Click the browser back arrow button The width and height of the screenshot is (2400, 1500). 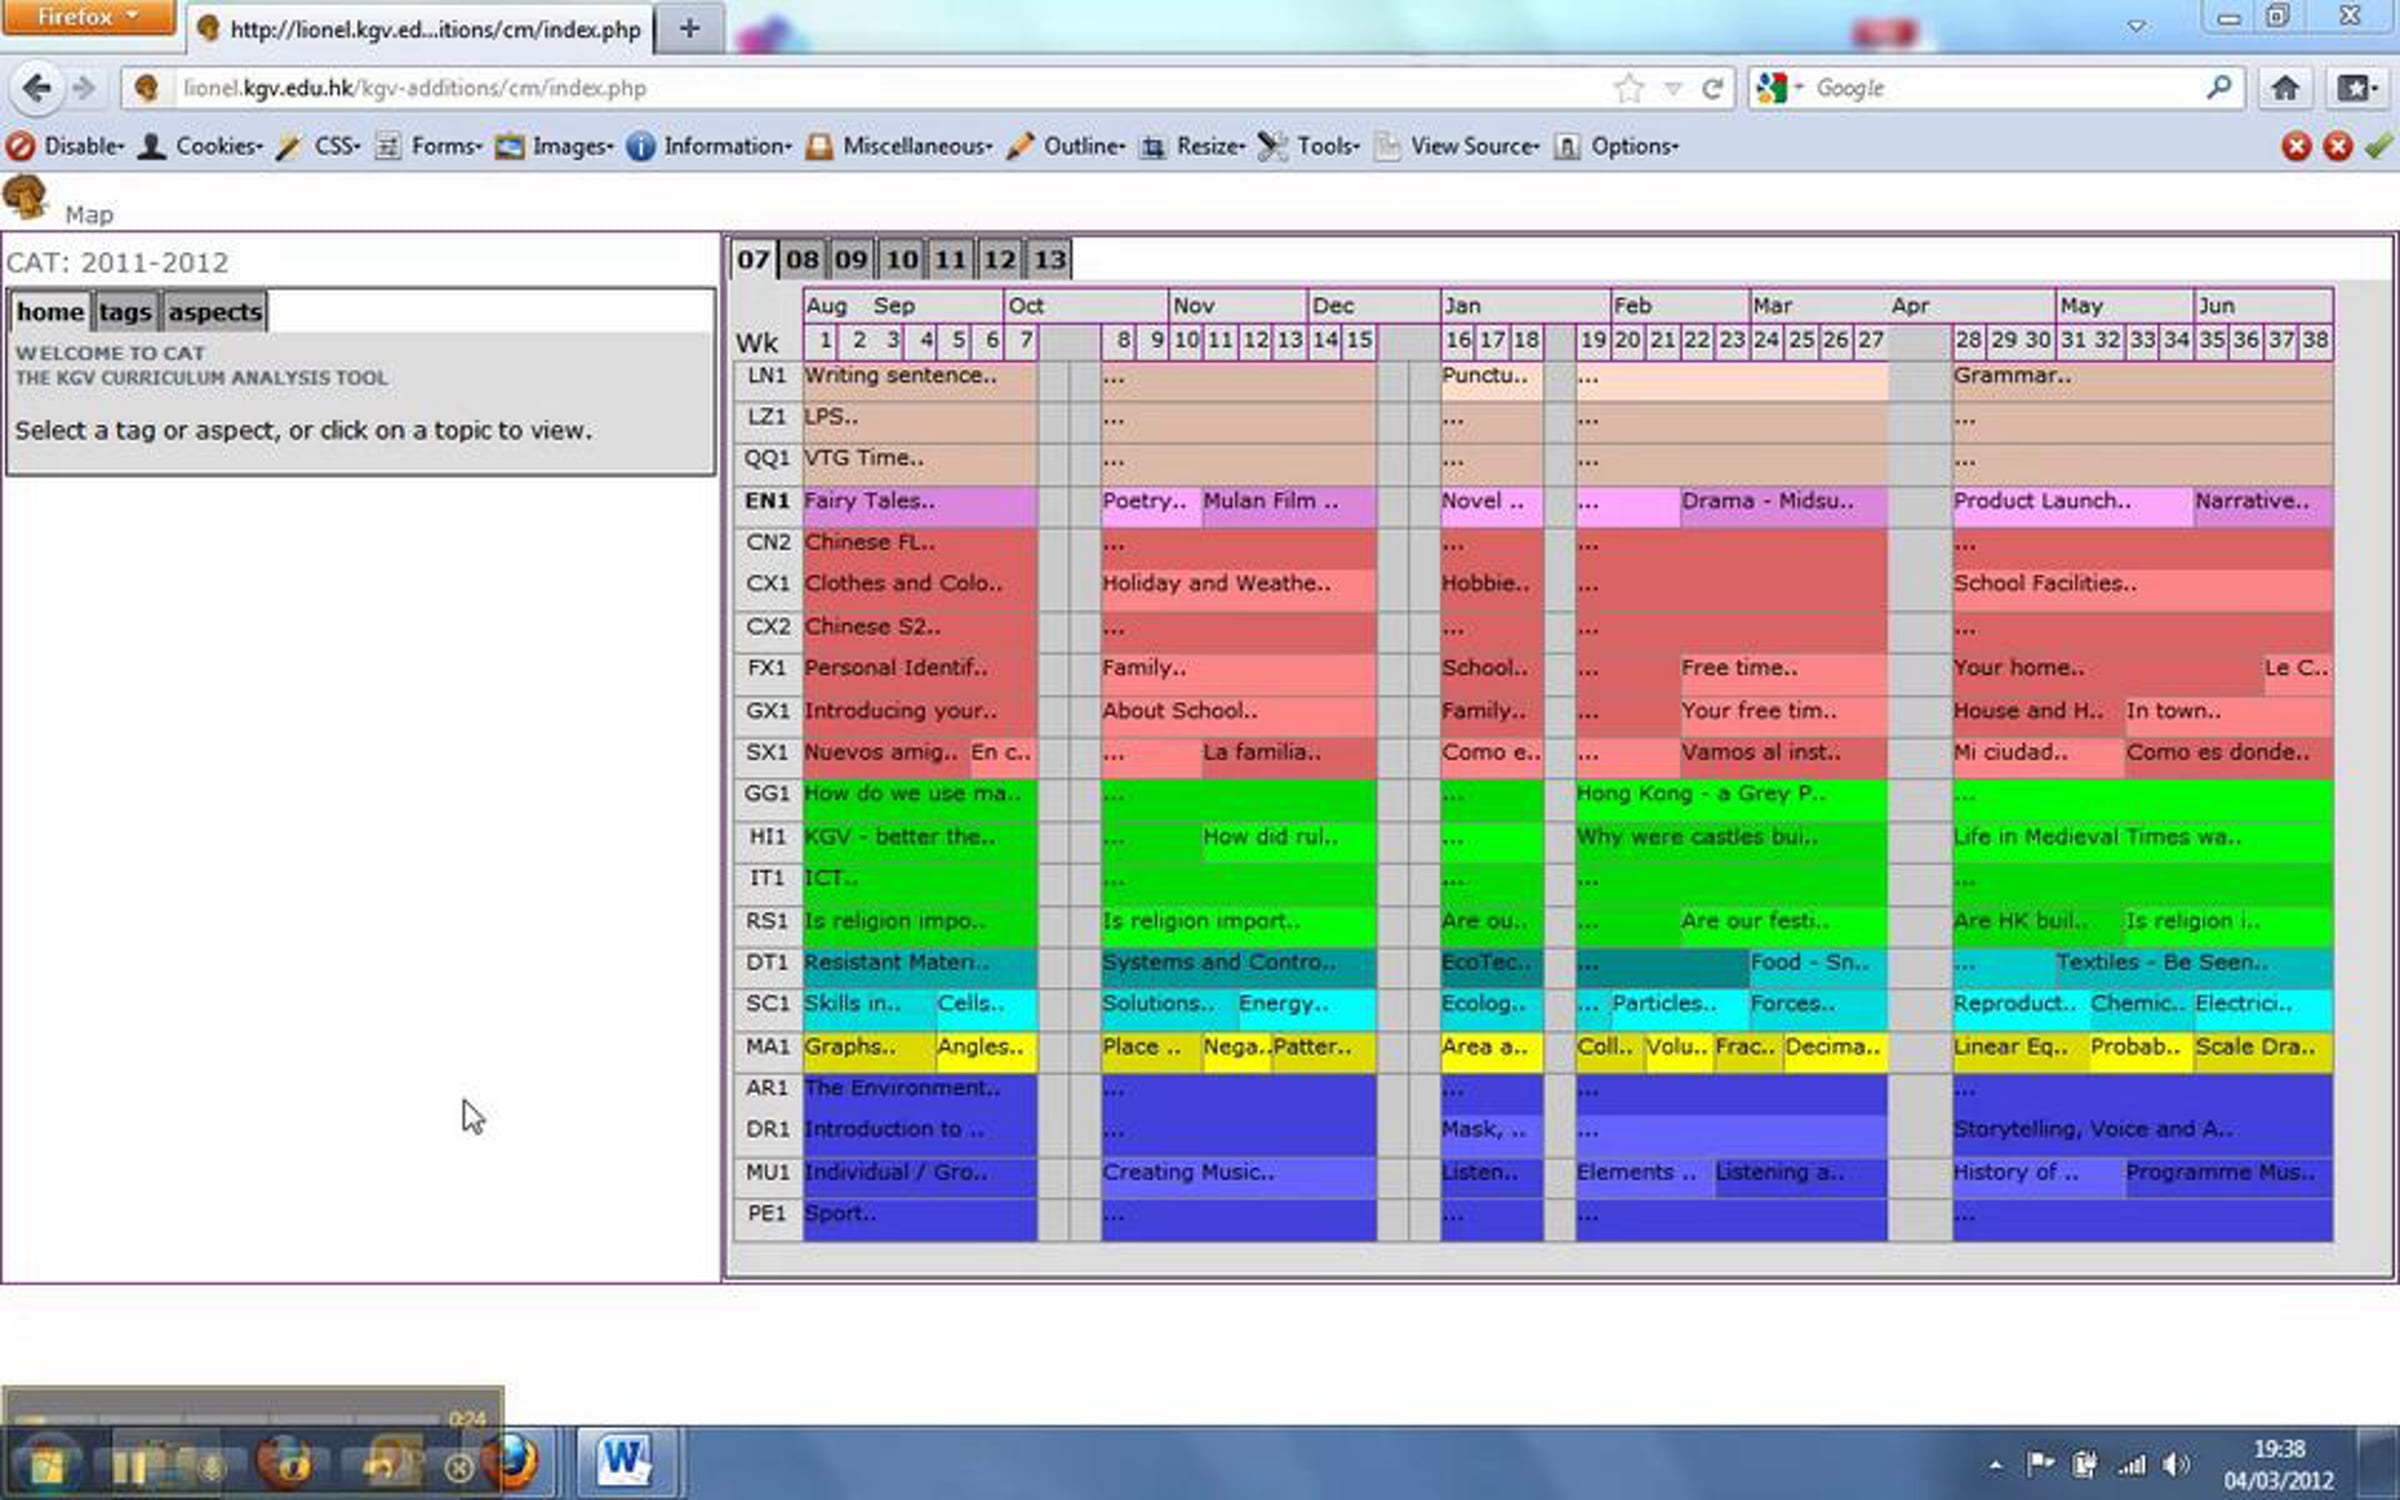click(36, 89)
